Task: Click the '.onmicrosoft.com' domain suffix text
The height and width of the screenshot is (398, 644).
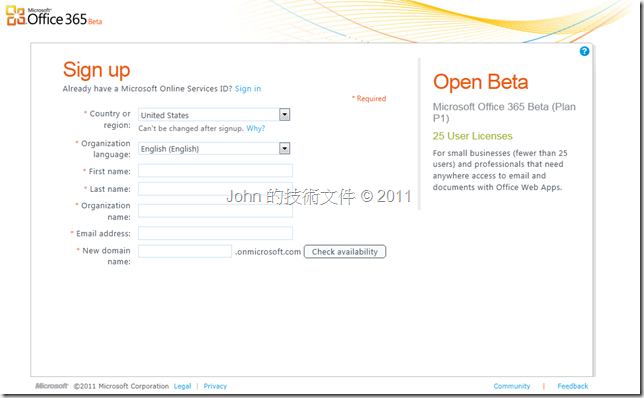Action: (x=268, y=252)
